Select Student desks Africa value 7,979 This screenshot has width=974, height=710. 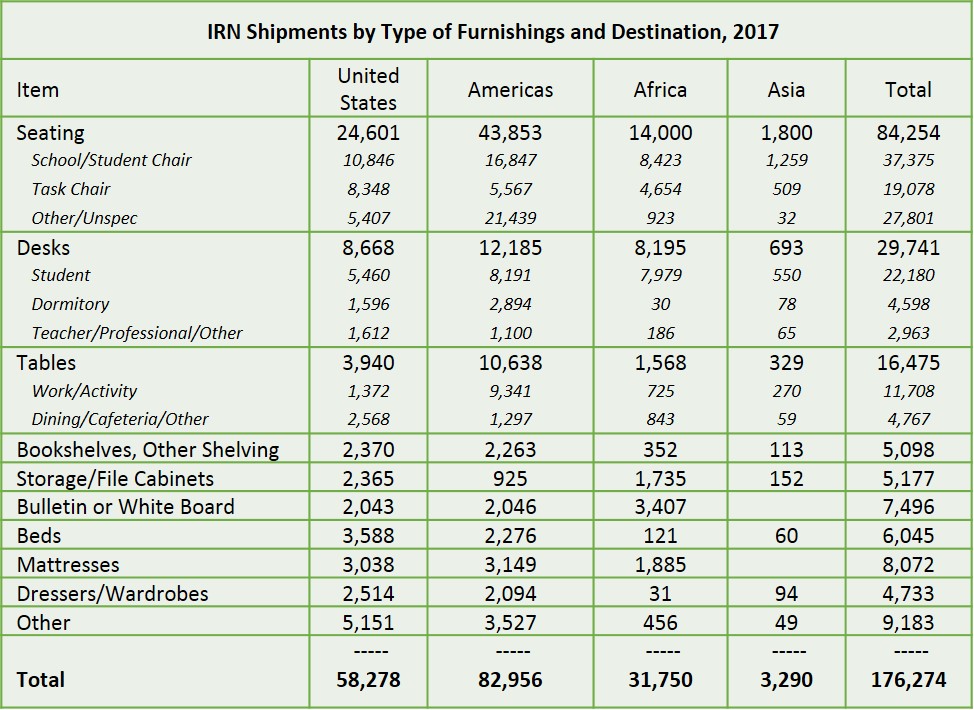660,275
